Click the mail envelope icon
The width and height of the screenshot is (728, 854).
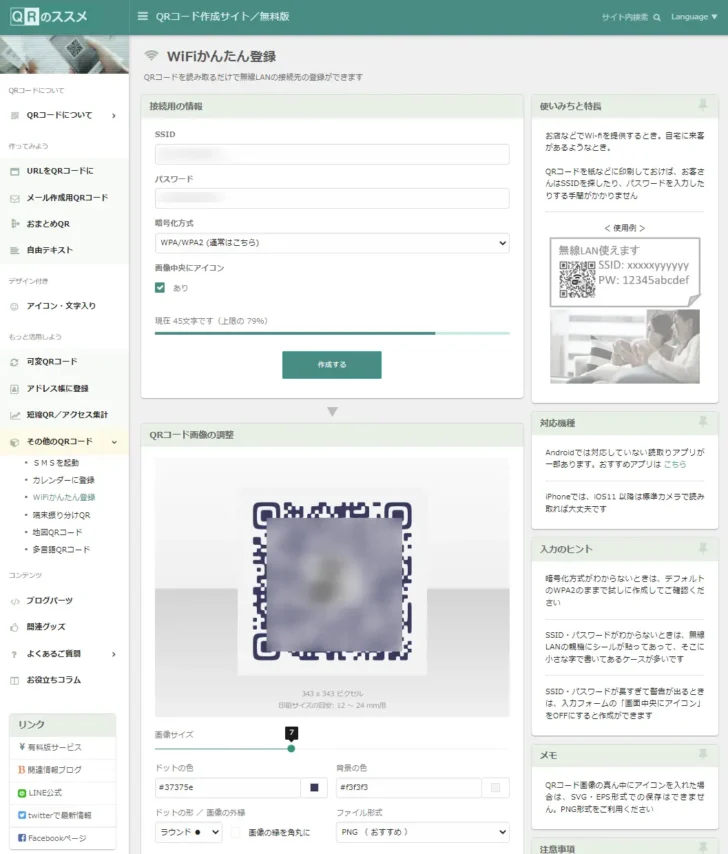pos(15,198)
